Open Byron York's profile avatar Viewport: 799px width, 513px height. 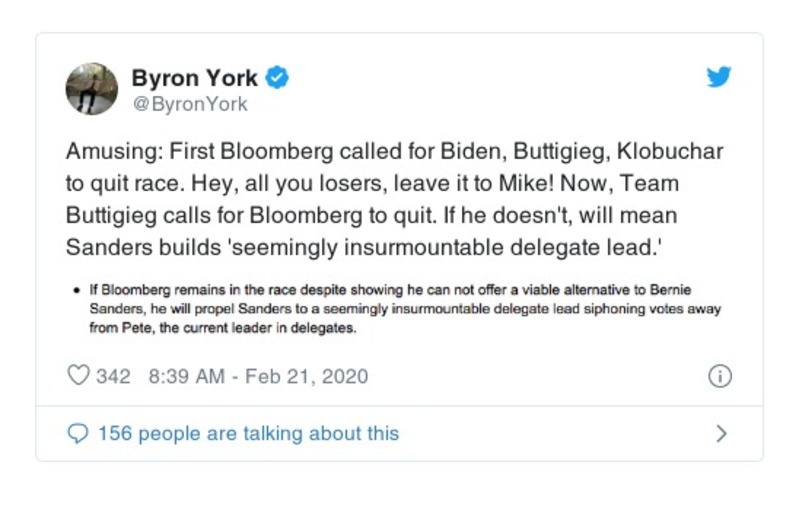[92, 88]
